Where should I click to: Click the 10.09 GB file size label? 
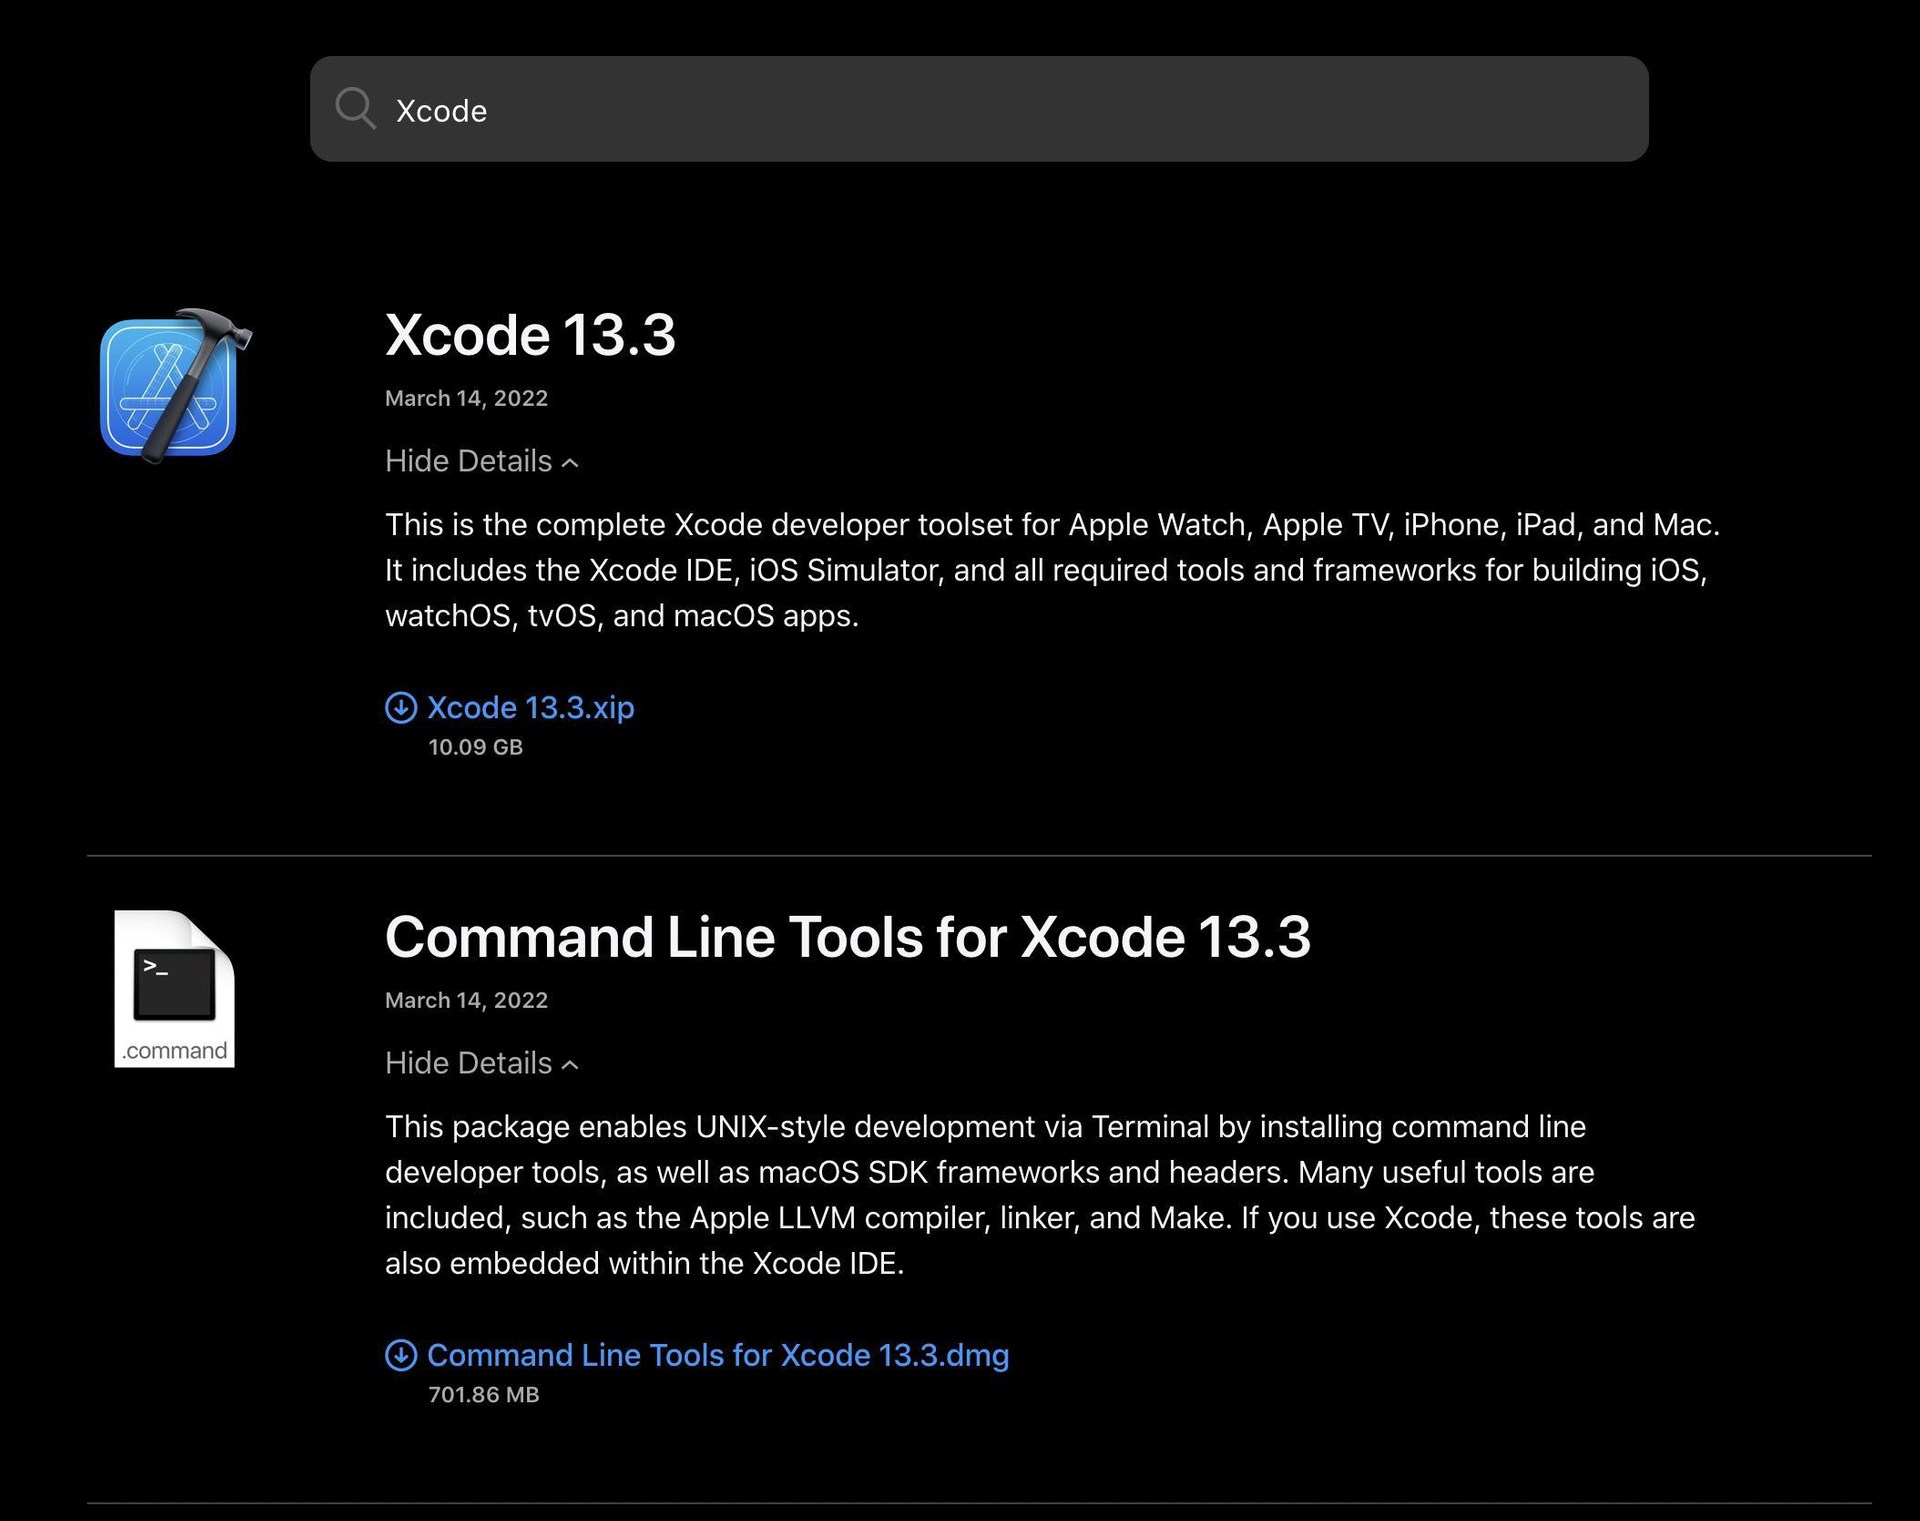click(x=474, y=747)
